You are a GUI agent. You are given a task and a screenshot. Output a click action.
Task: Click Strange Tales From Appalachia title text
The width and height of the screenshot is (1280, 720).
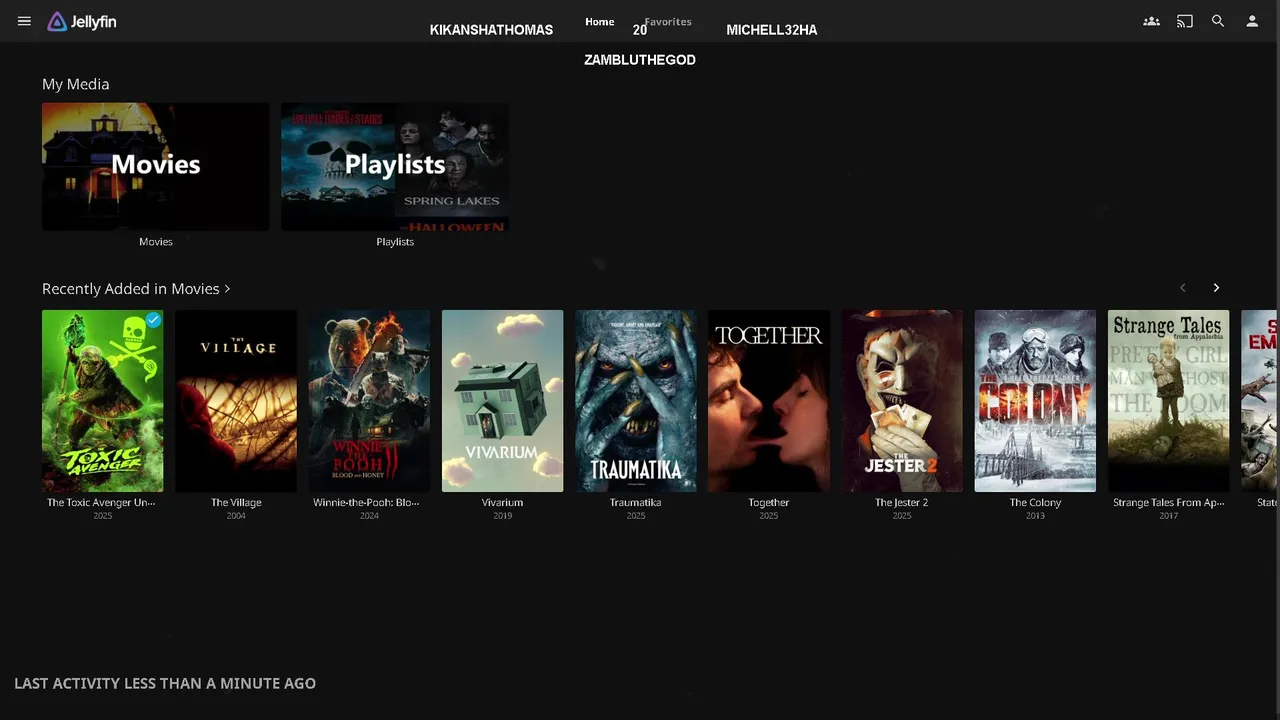coord(1168,503)
